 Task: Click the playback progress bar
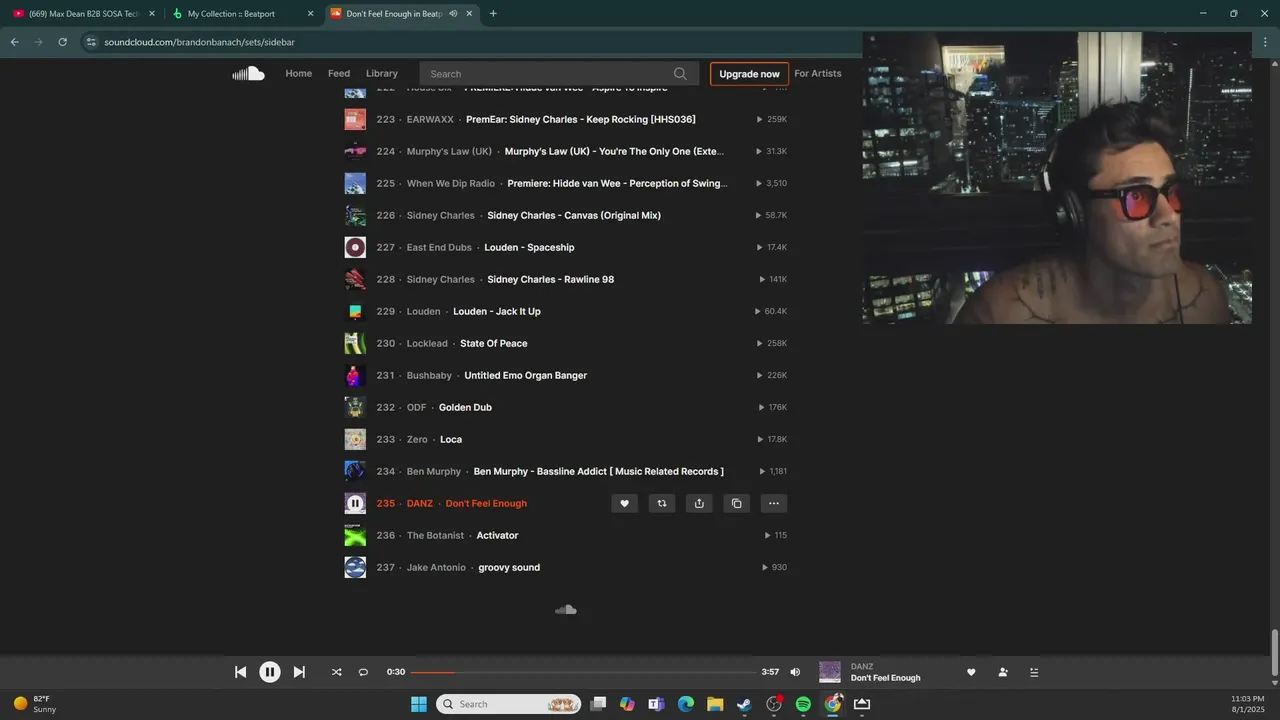tap(583, 672)
